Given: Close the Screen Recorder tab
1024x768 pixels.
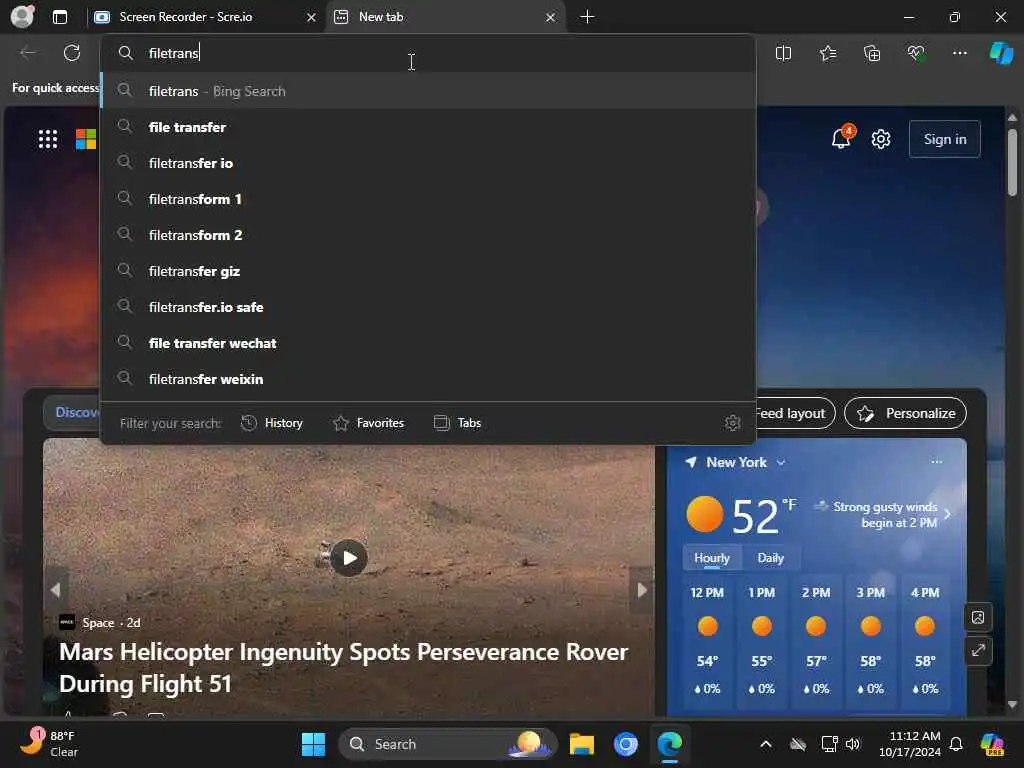Looking at the screenshot, I should 312,18.
